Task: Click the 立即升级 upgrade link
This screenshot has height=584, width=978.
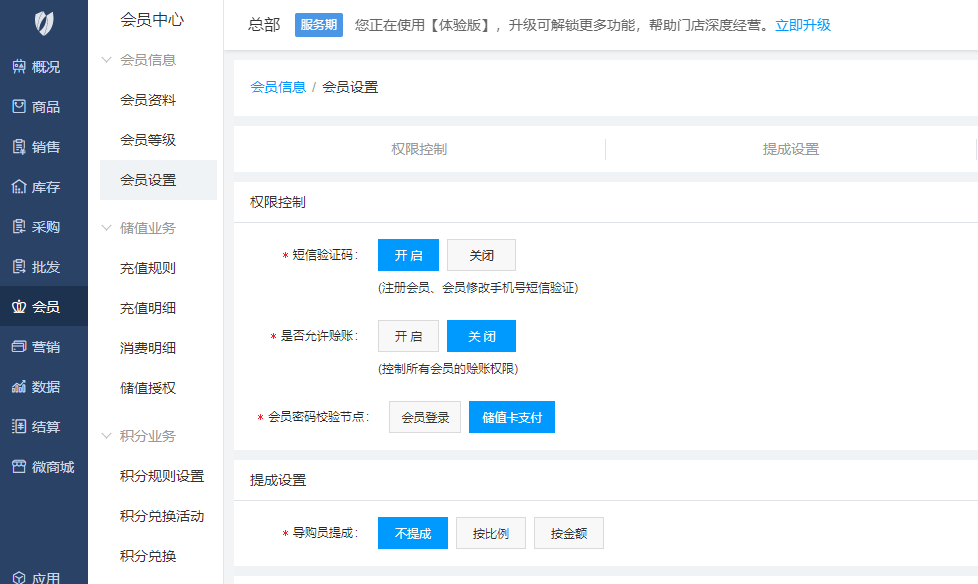Action: coord(802,25)
